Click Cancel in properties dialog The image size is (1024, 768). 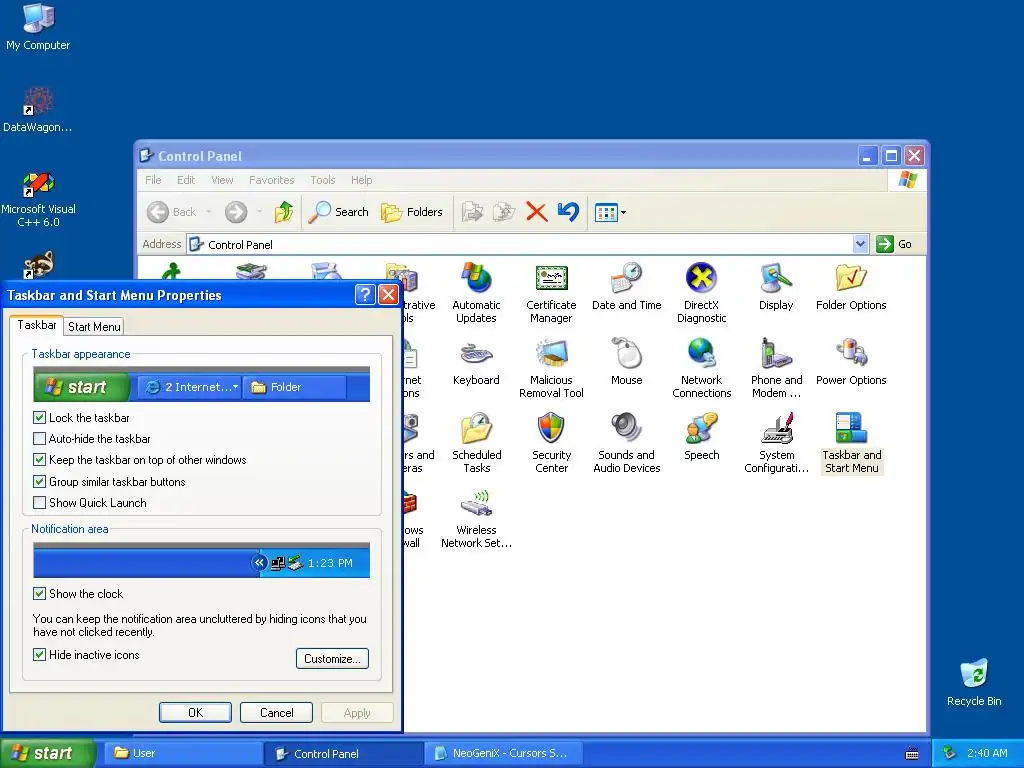276,712
